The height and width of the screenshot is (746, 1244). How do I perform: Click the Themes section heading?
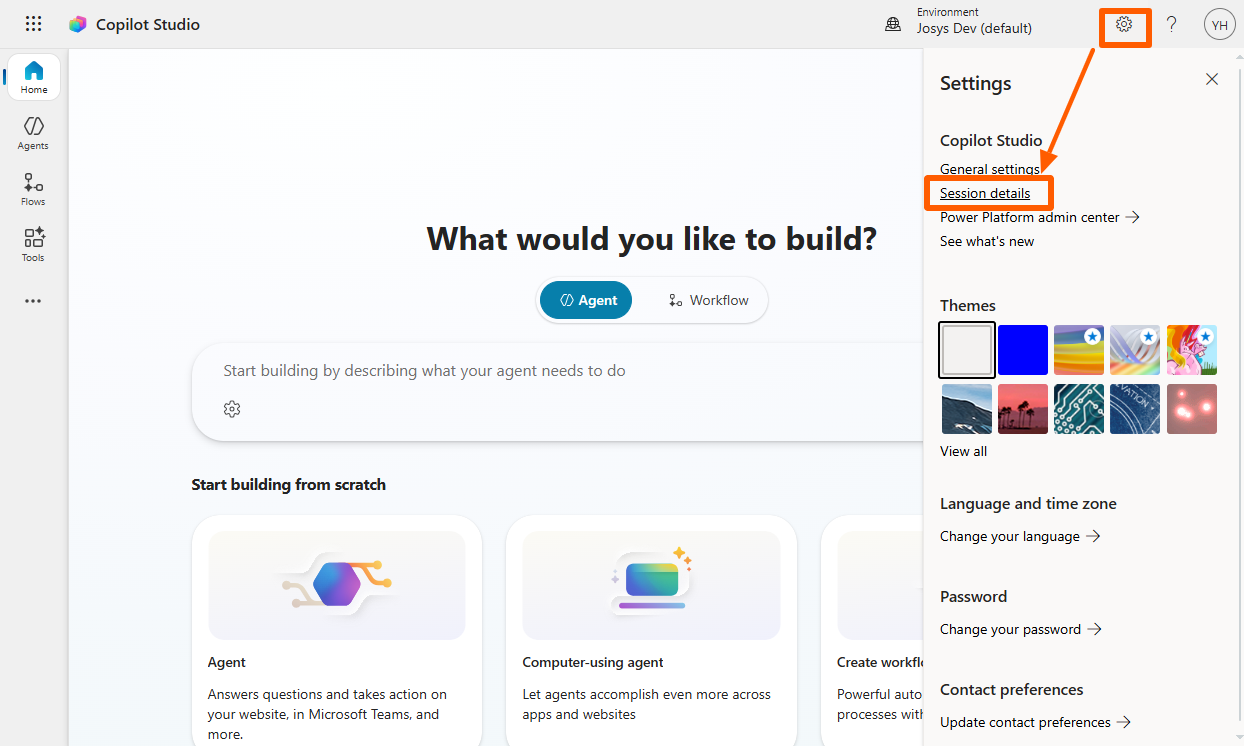pos(968,306)
